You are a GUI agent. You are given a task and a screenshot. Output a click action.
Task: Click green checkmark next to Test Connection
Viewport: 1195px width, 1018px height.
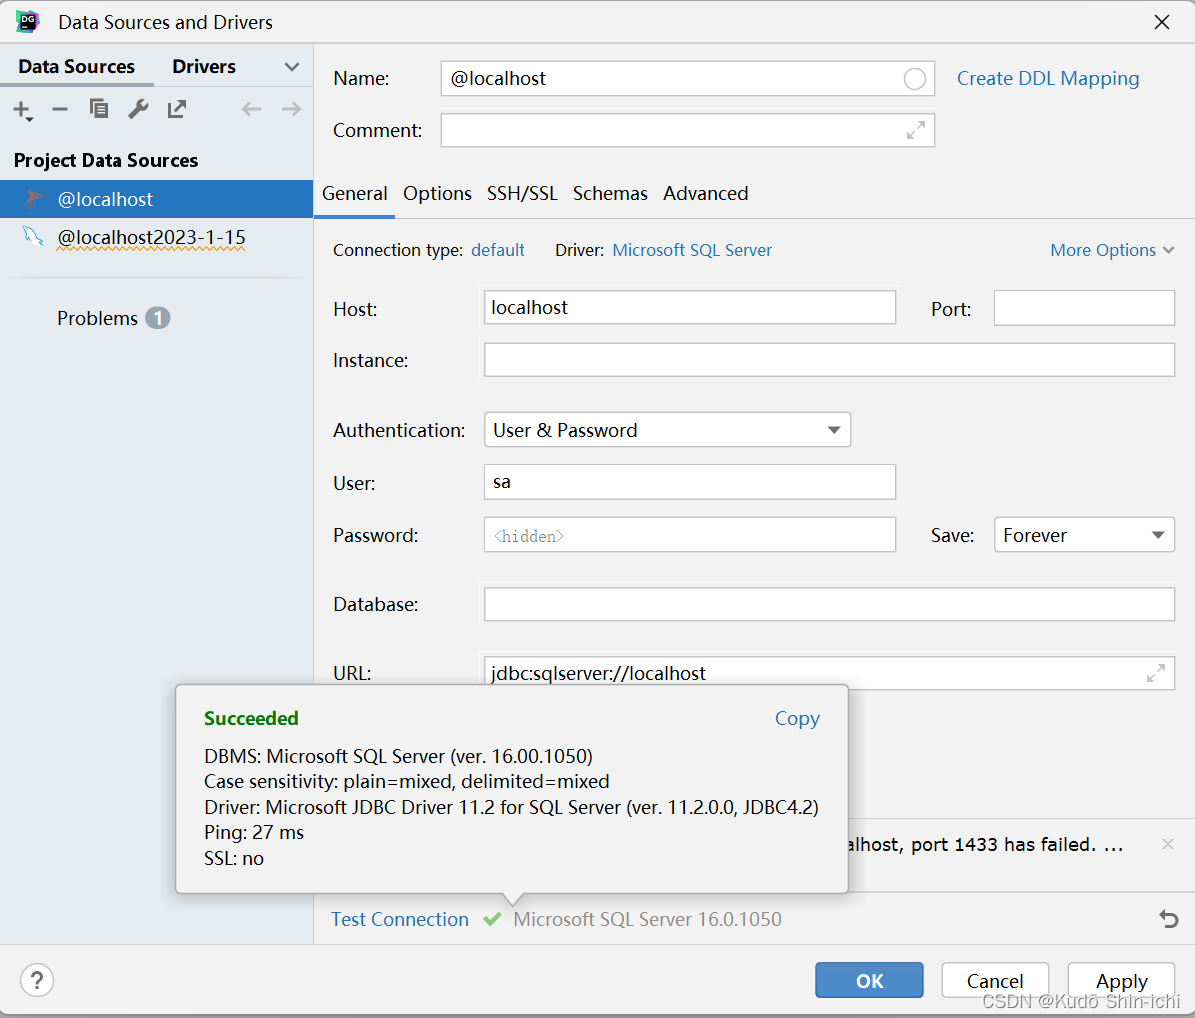[x=492, y=919]
